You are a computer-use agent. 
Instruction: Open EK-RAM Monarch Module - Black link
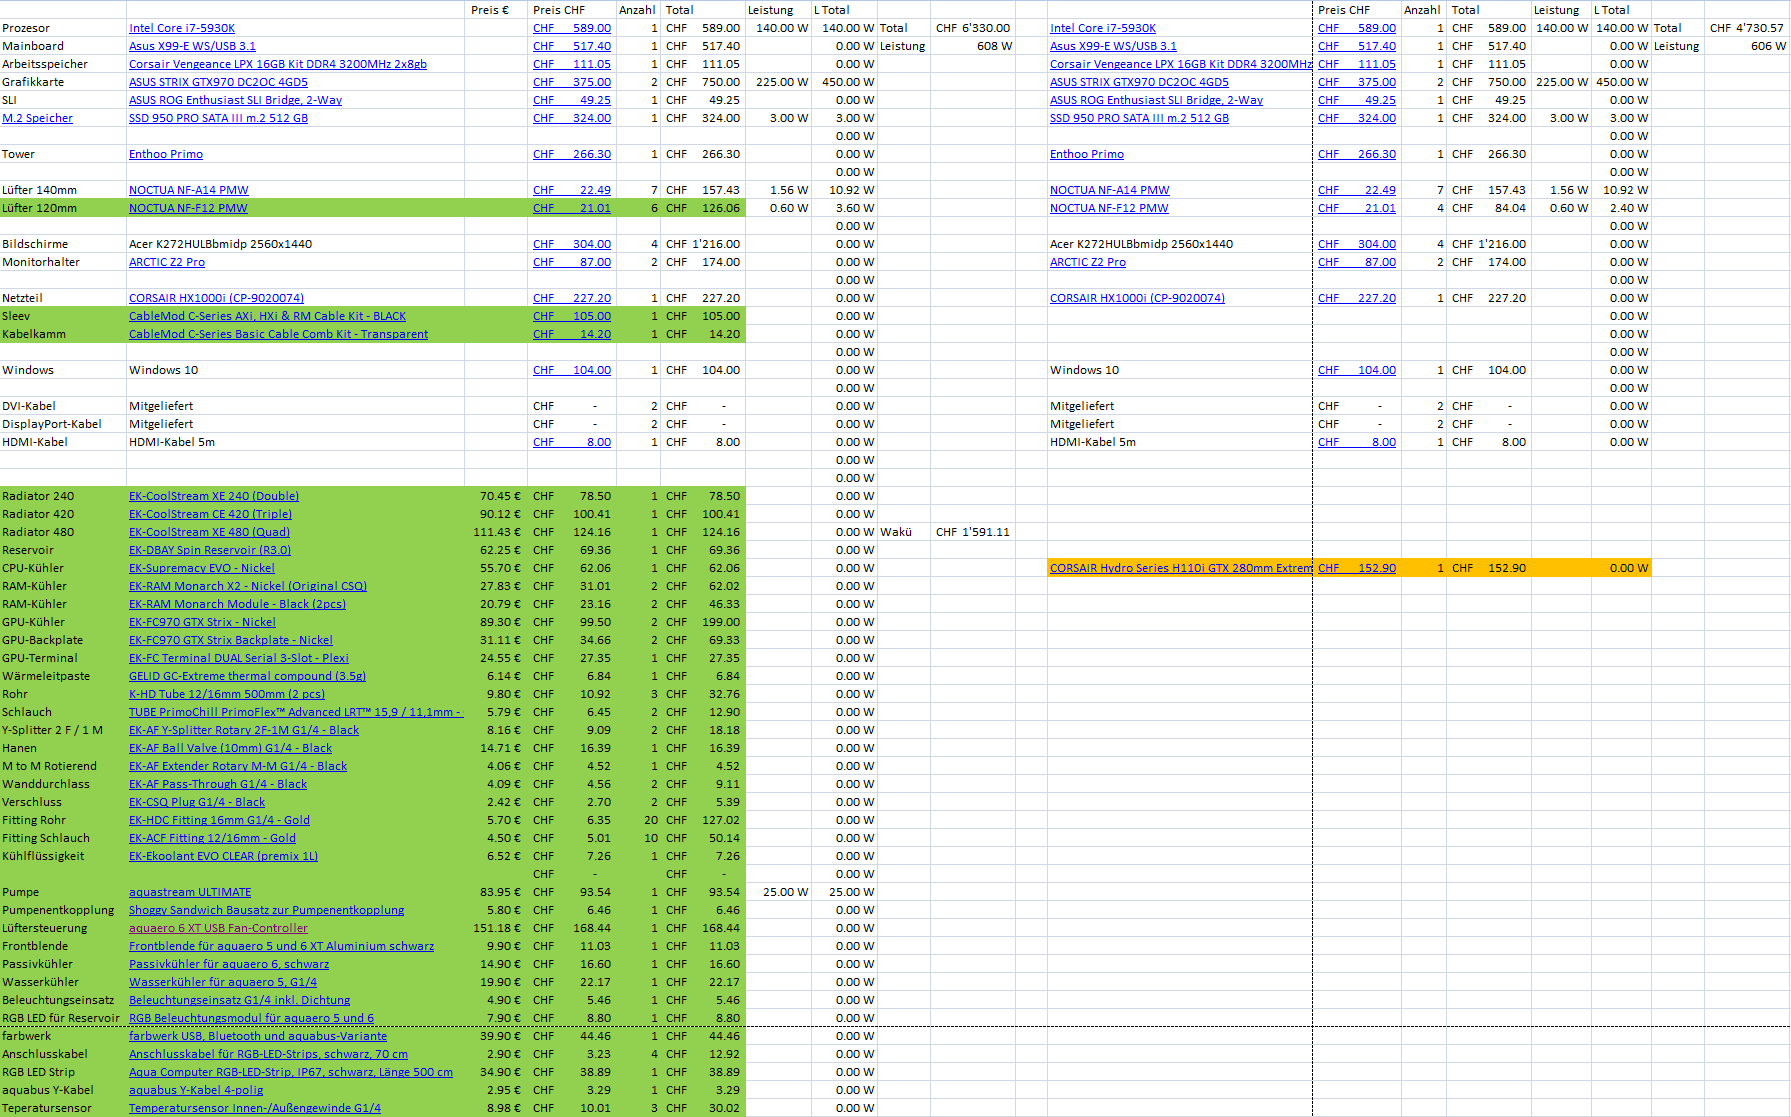click(237, 604)
